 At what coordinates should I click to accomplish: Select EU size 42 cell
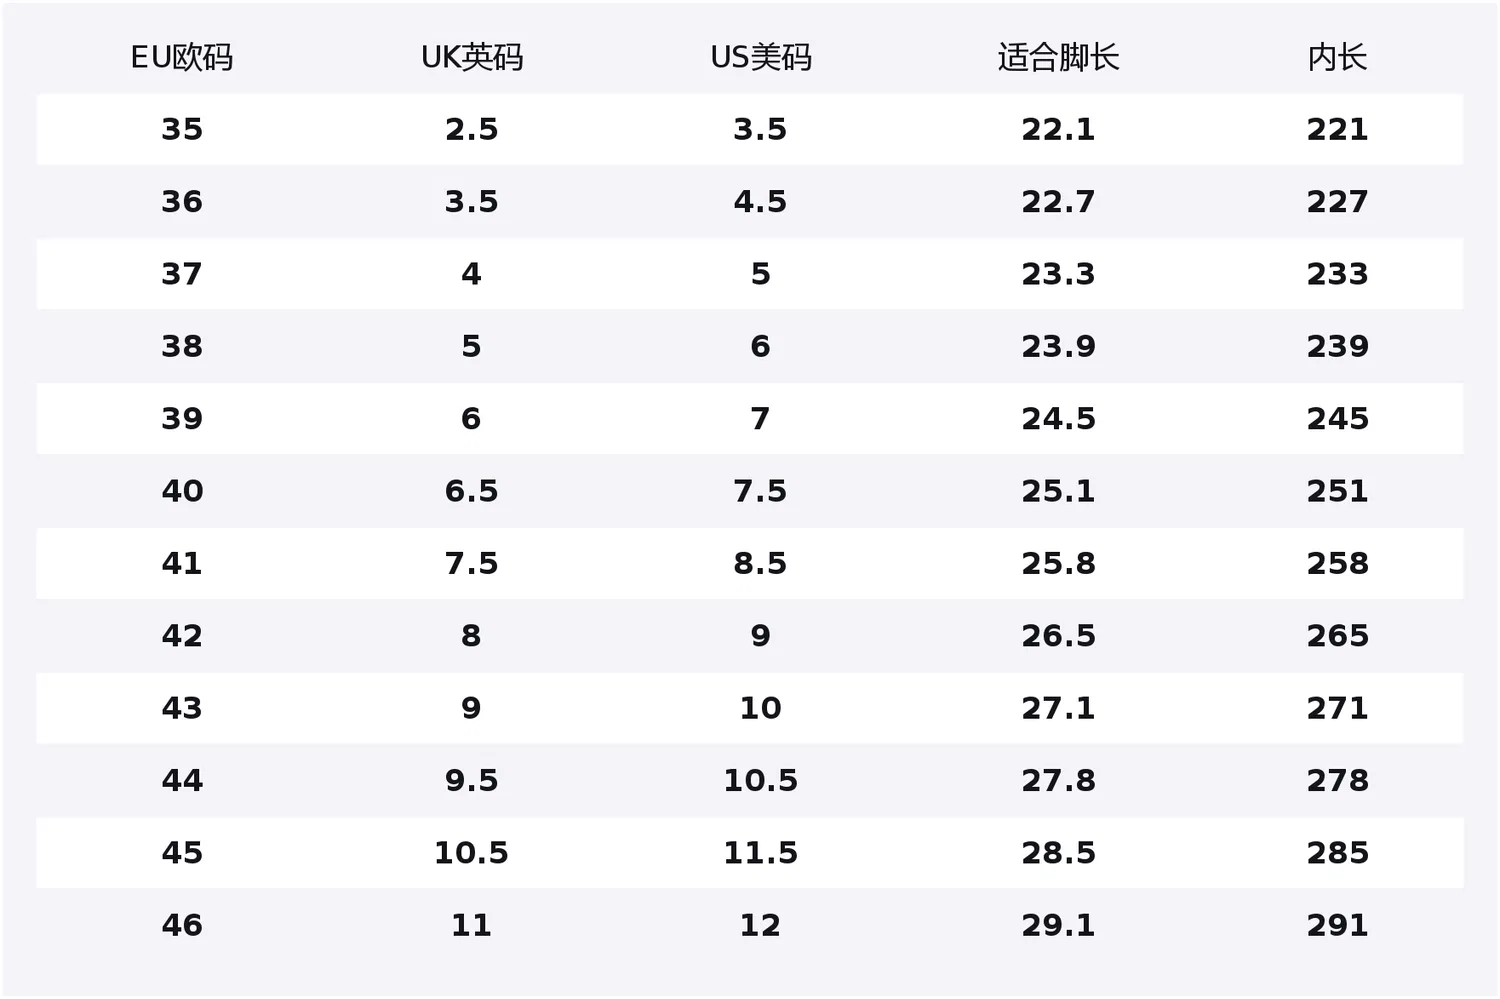click(182, 635)
